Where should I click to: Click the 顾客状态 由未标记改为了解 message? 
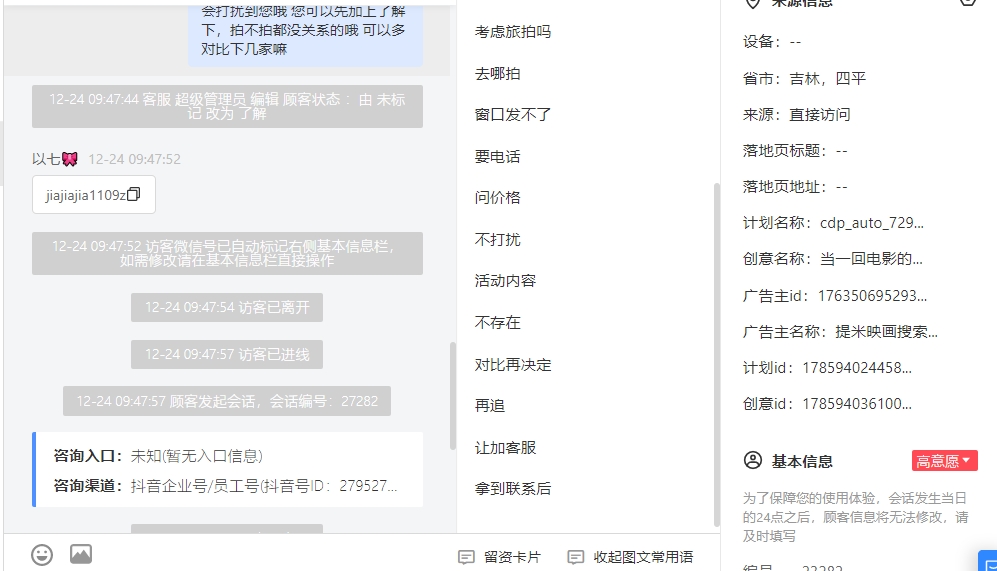point(227,106)
